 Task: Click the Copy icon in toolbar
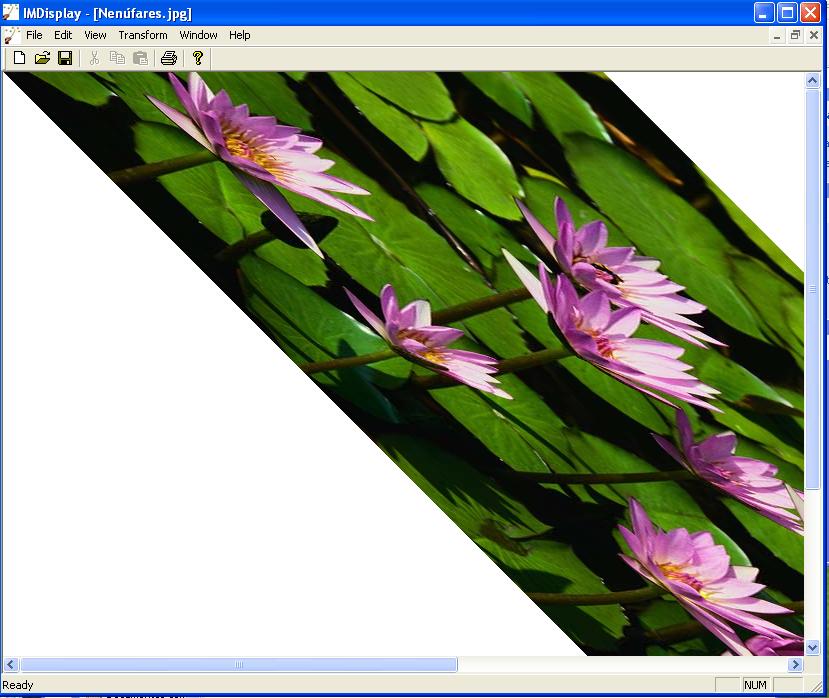pos(117,58)
